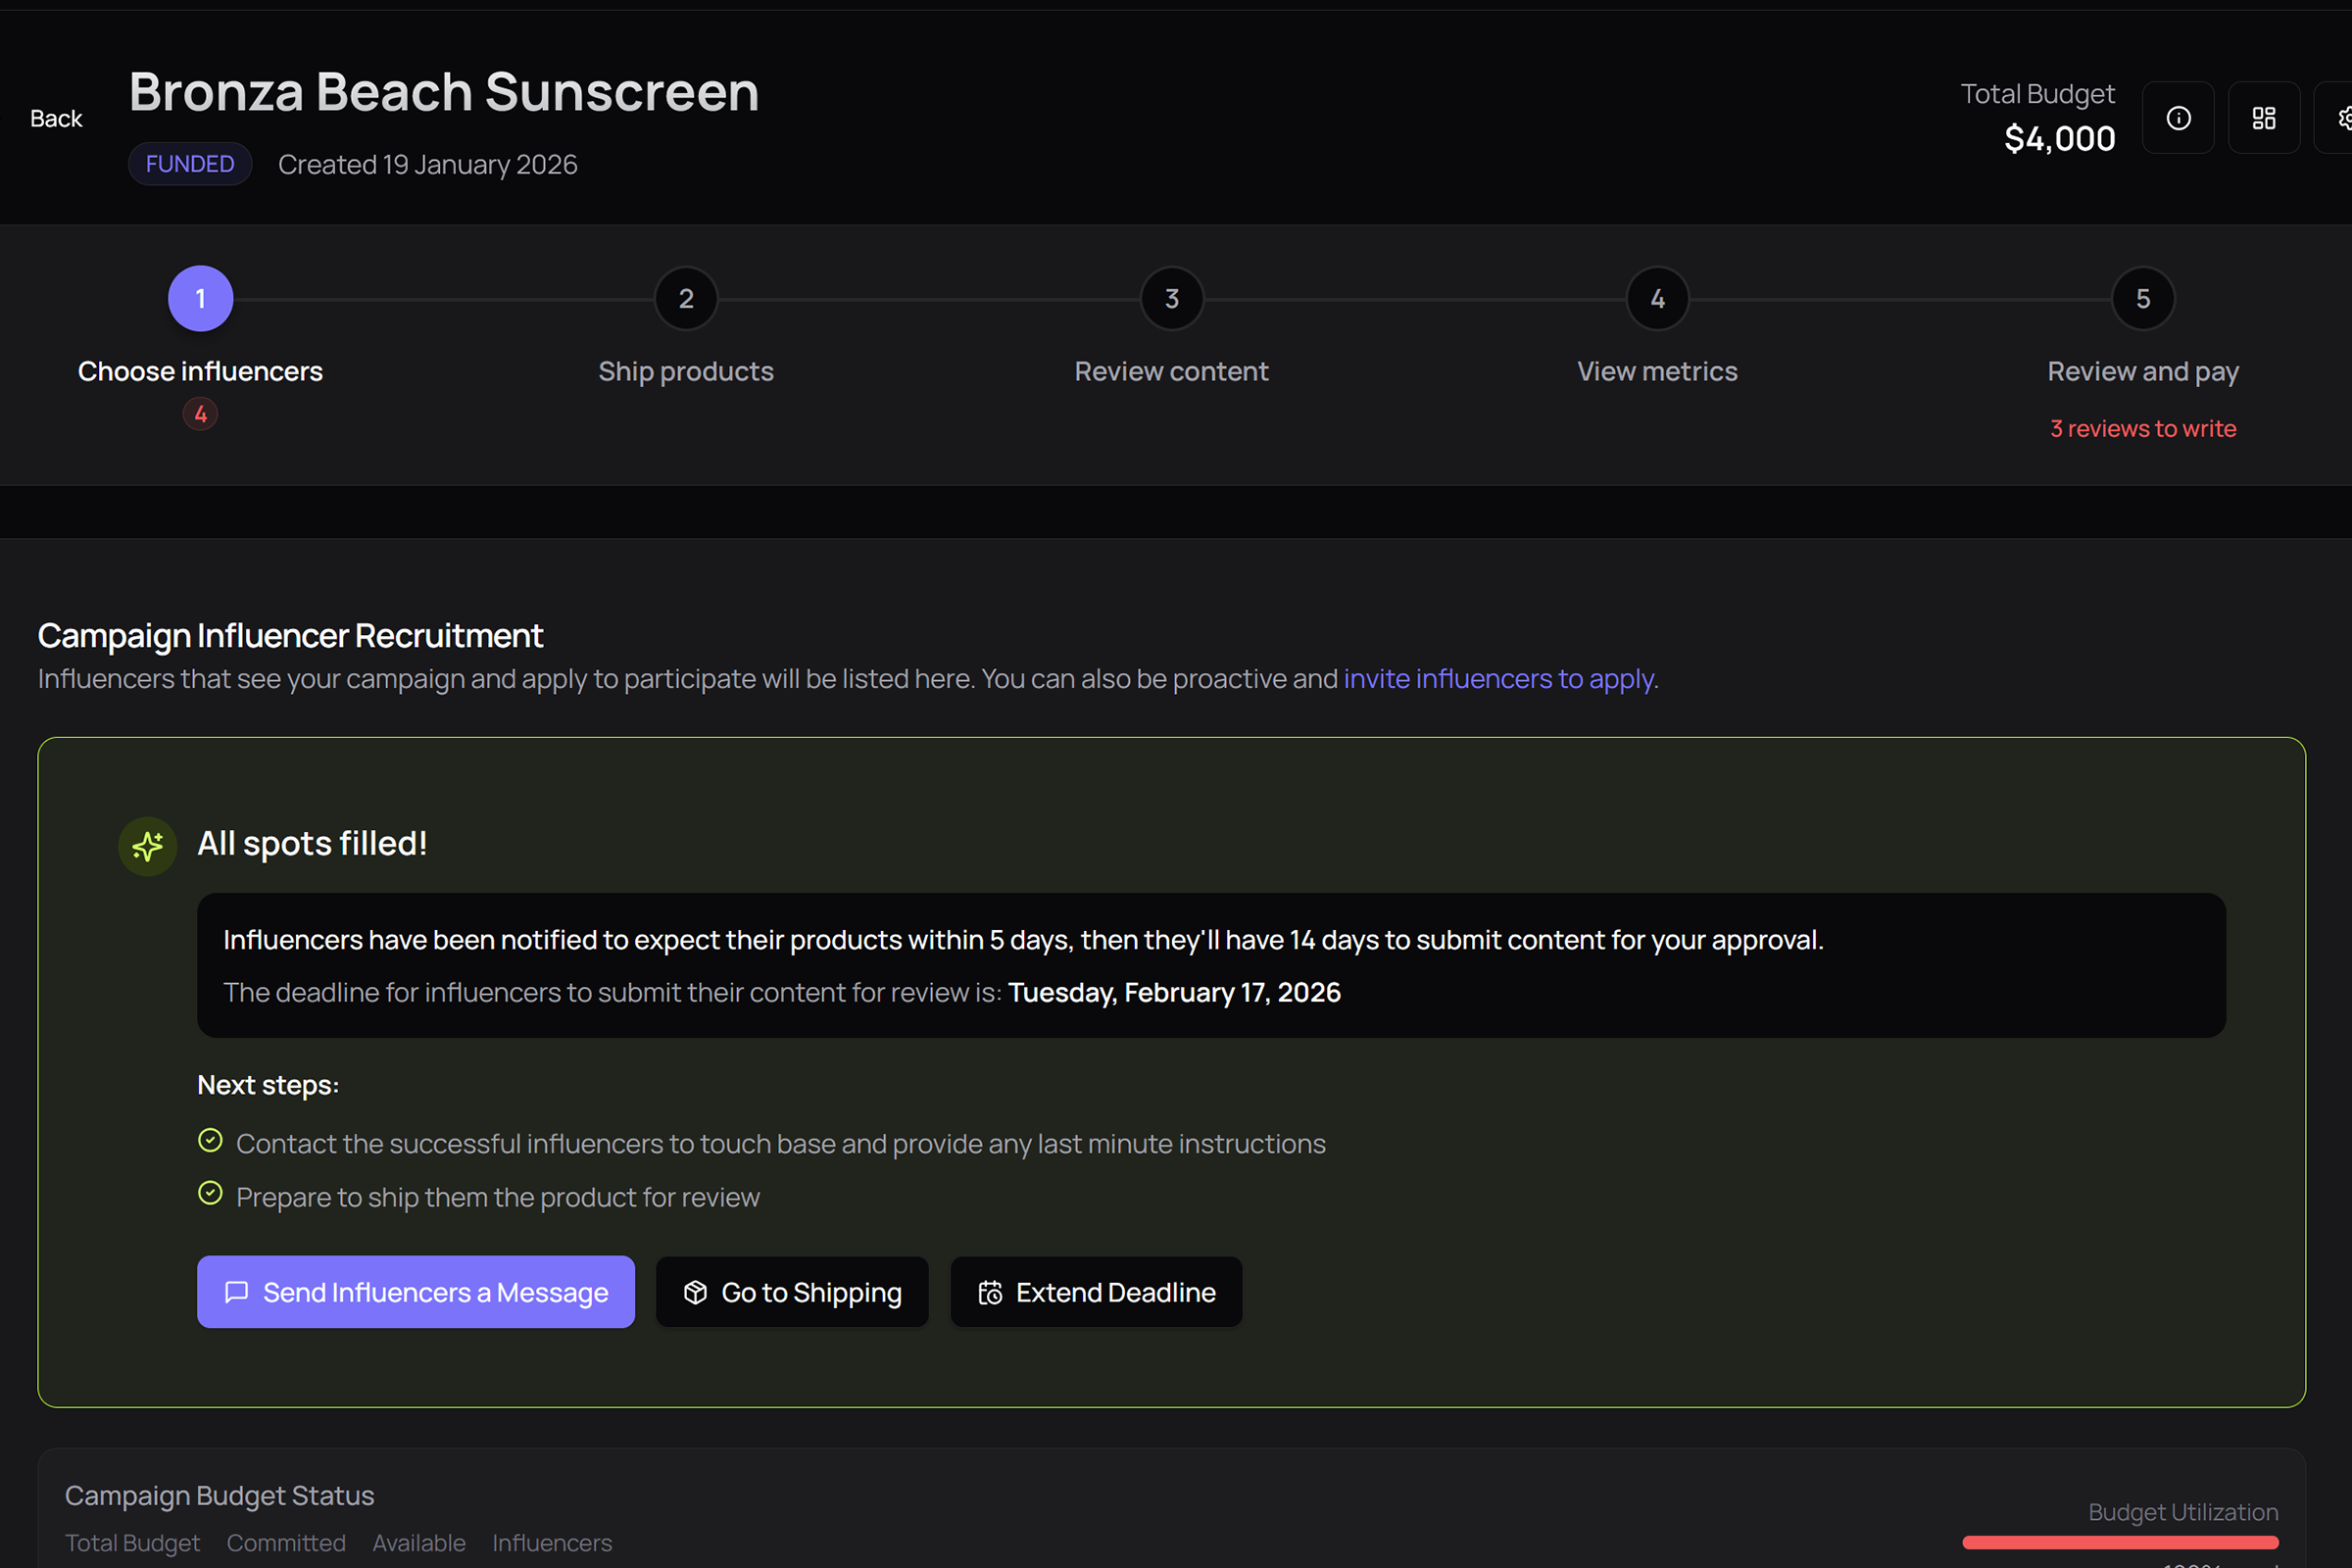Click the sparkle icon beside All spots filled
The width and height of the screenshot is (2352, 1568).
coord(147,846)
